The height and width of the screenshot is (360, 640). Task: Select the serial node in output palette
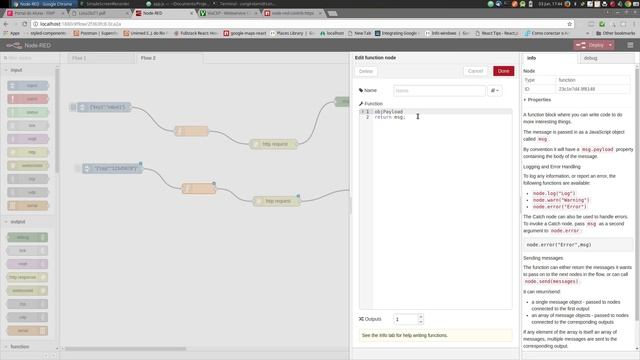pyautogui.click(x=27, y=331)
